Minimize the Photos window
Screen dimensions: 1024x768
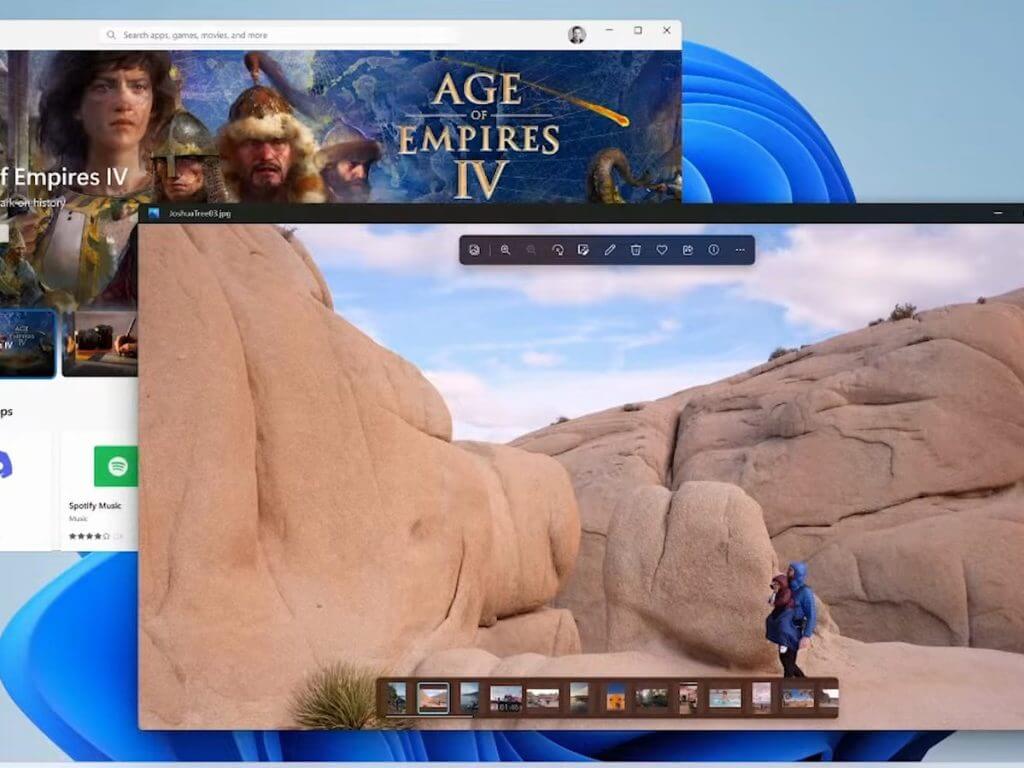[x=997, y=213]
